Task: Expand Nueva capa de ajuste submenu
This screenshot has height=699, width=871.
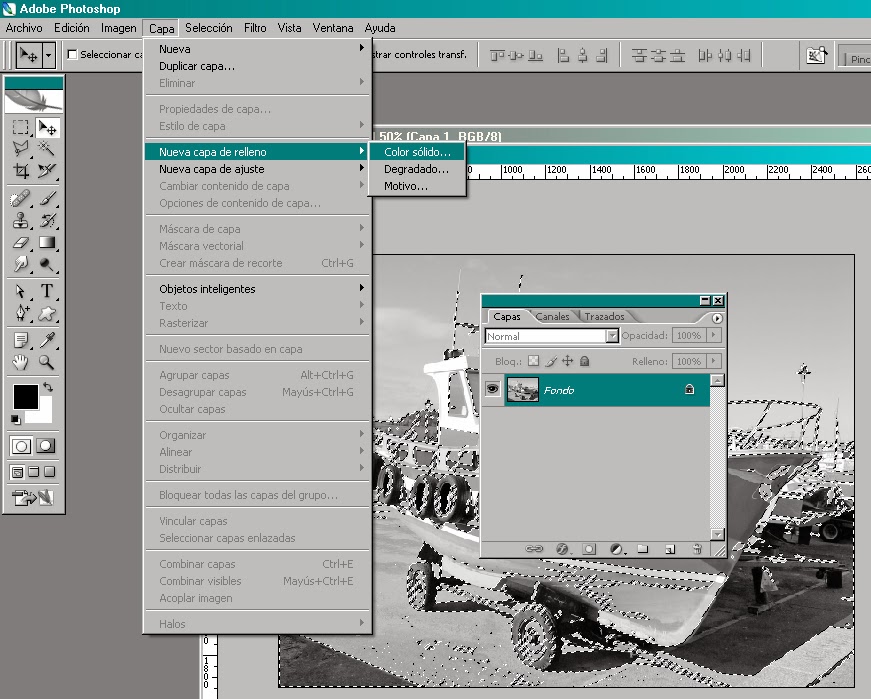Action: [258, 169]
